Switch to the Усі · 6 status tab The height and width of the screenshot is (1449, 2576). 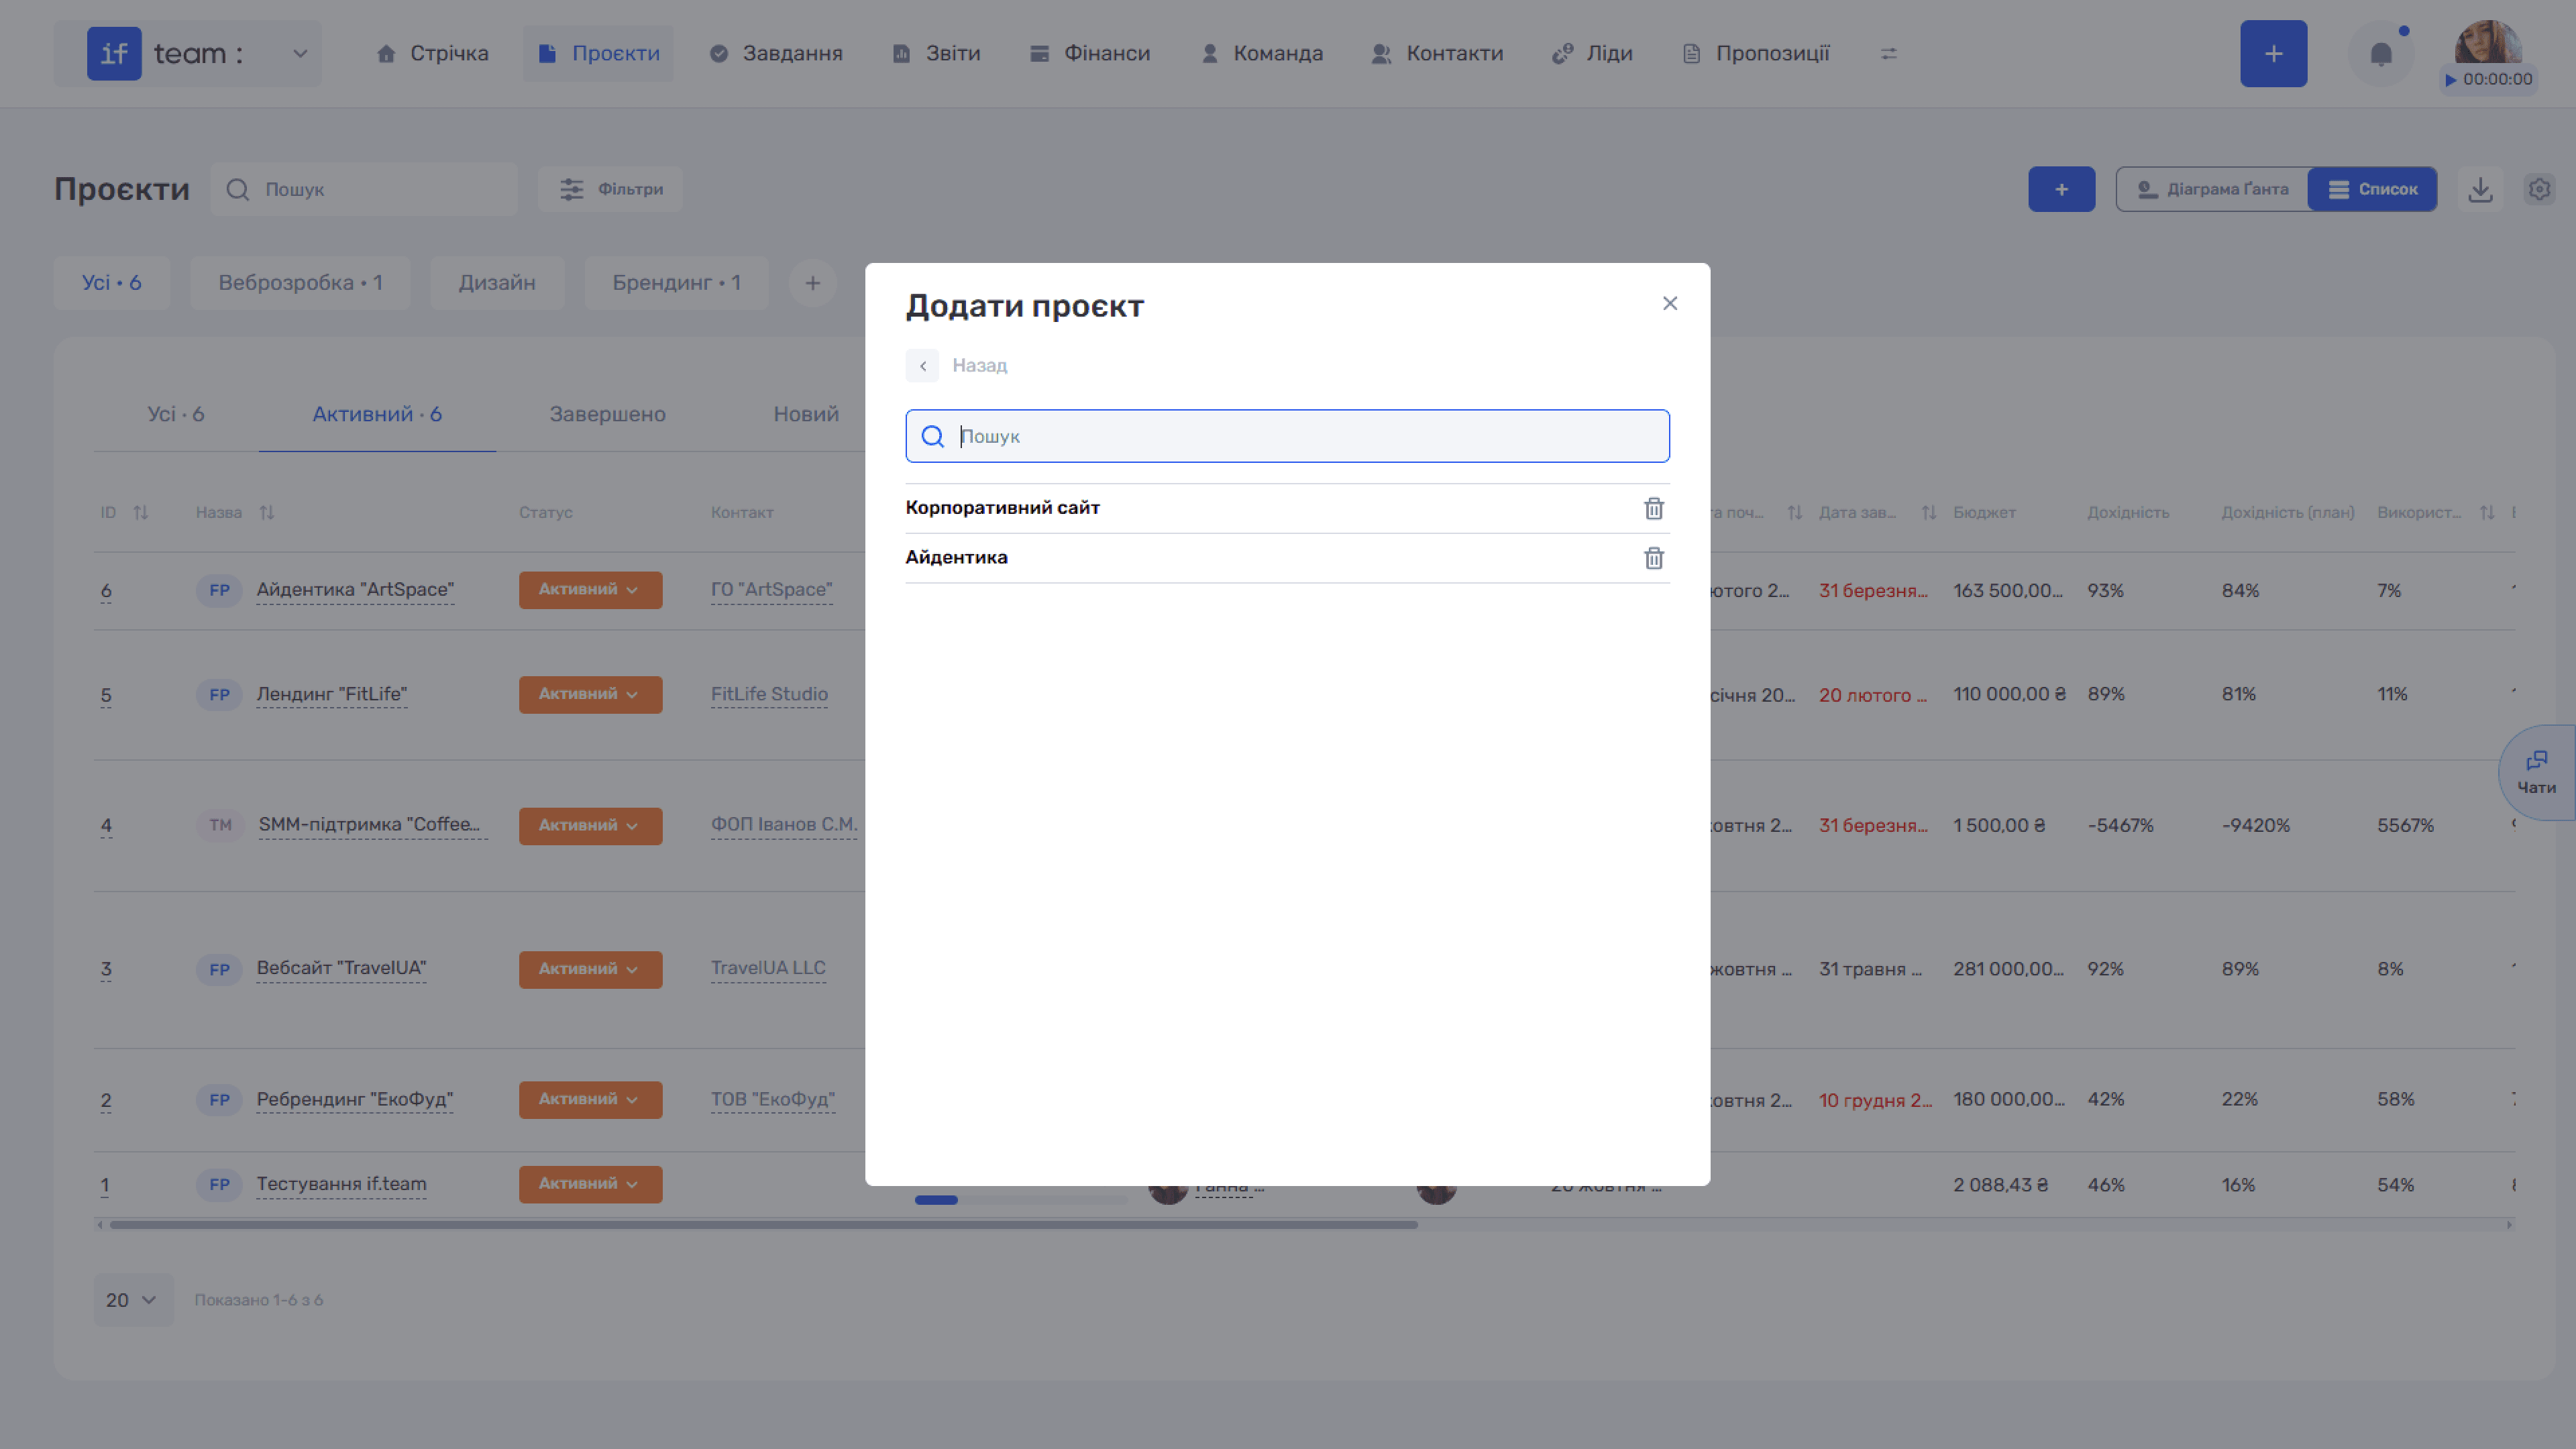click(x=176, y=414)
